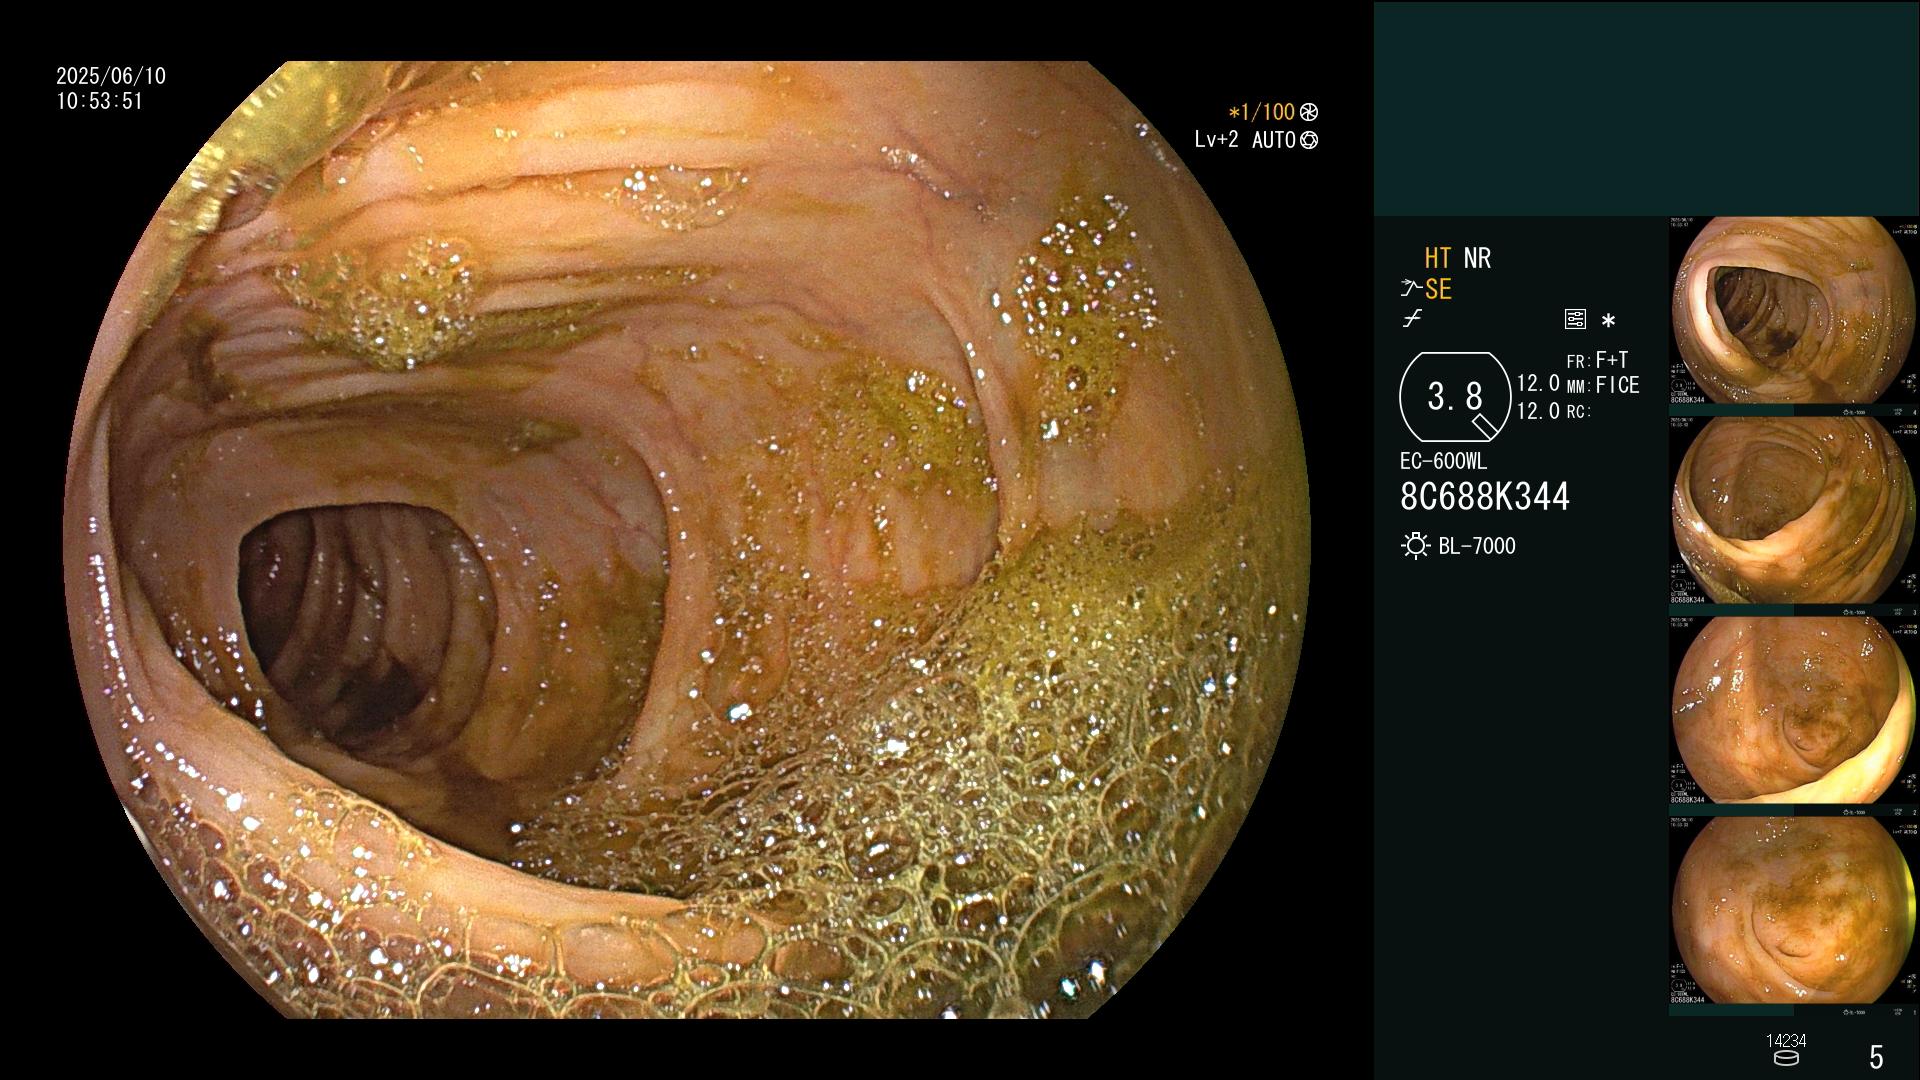Select the bottom captured image thumbnail
Viewport: 1920px width, 1080px height.
1793,910
